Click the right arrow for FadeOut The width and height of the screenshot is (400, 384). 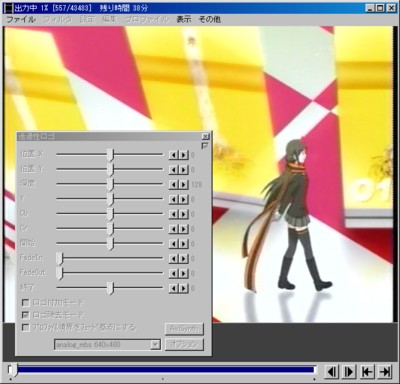pyautogui.click(x=184, y=273)
